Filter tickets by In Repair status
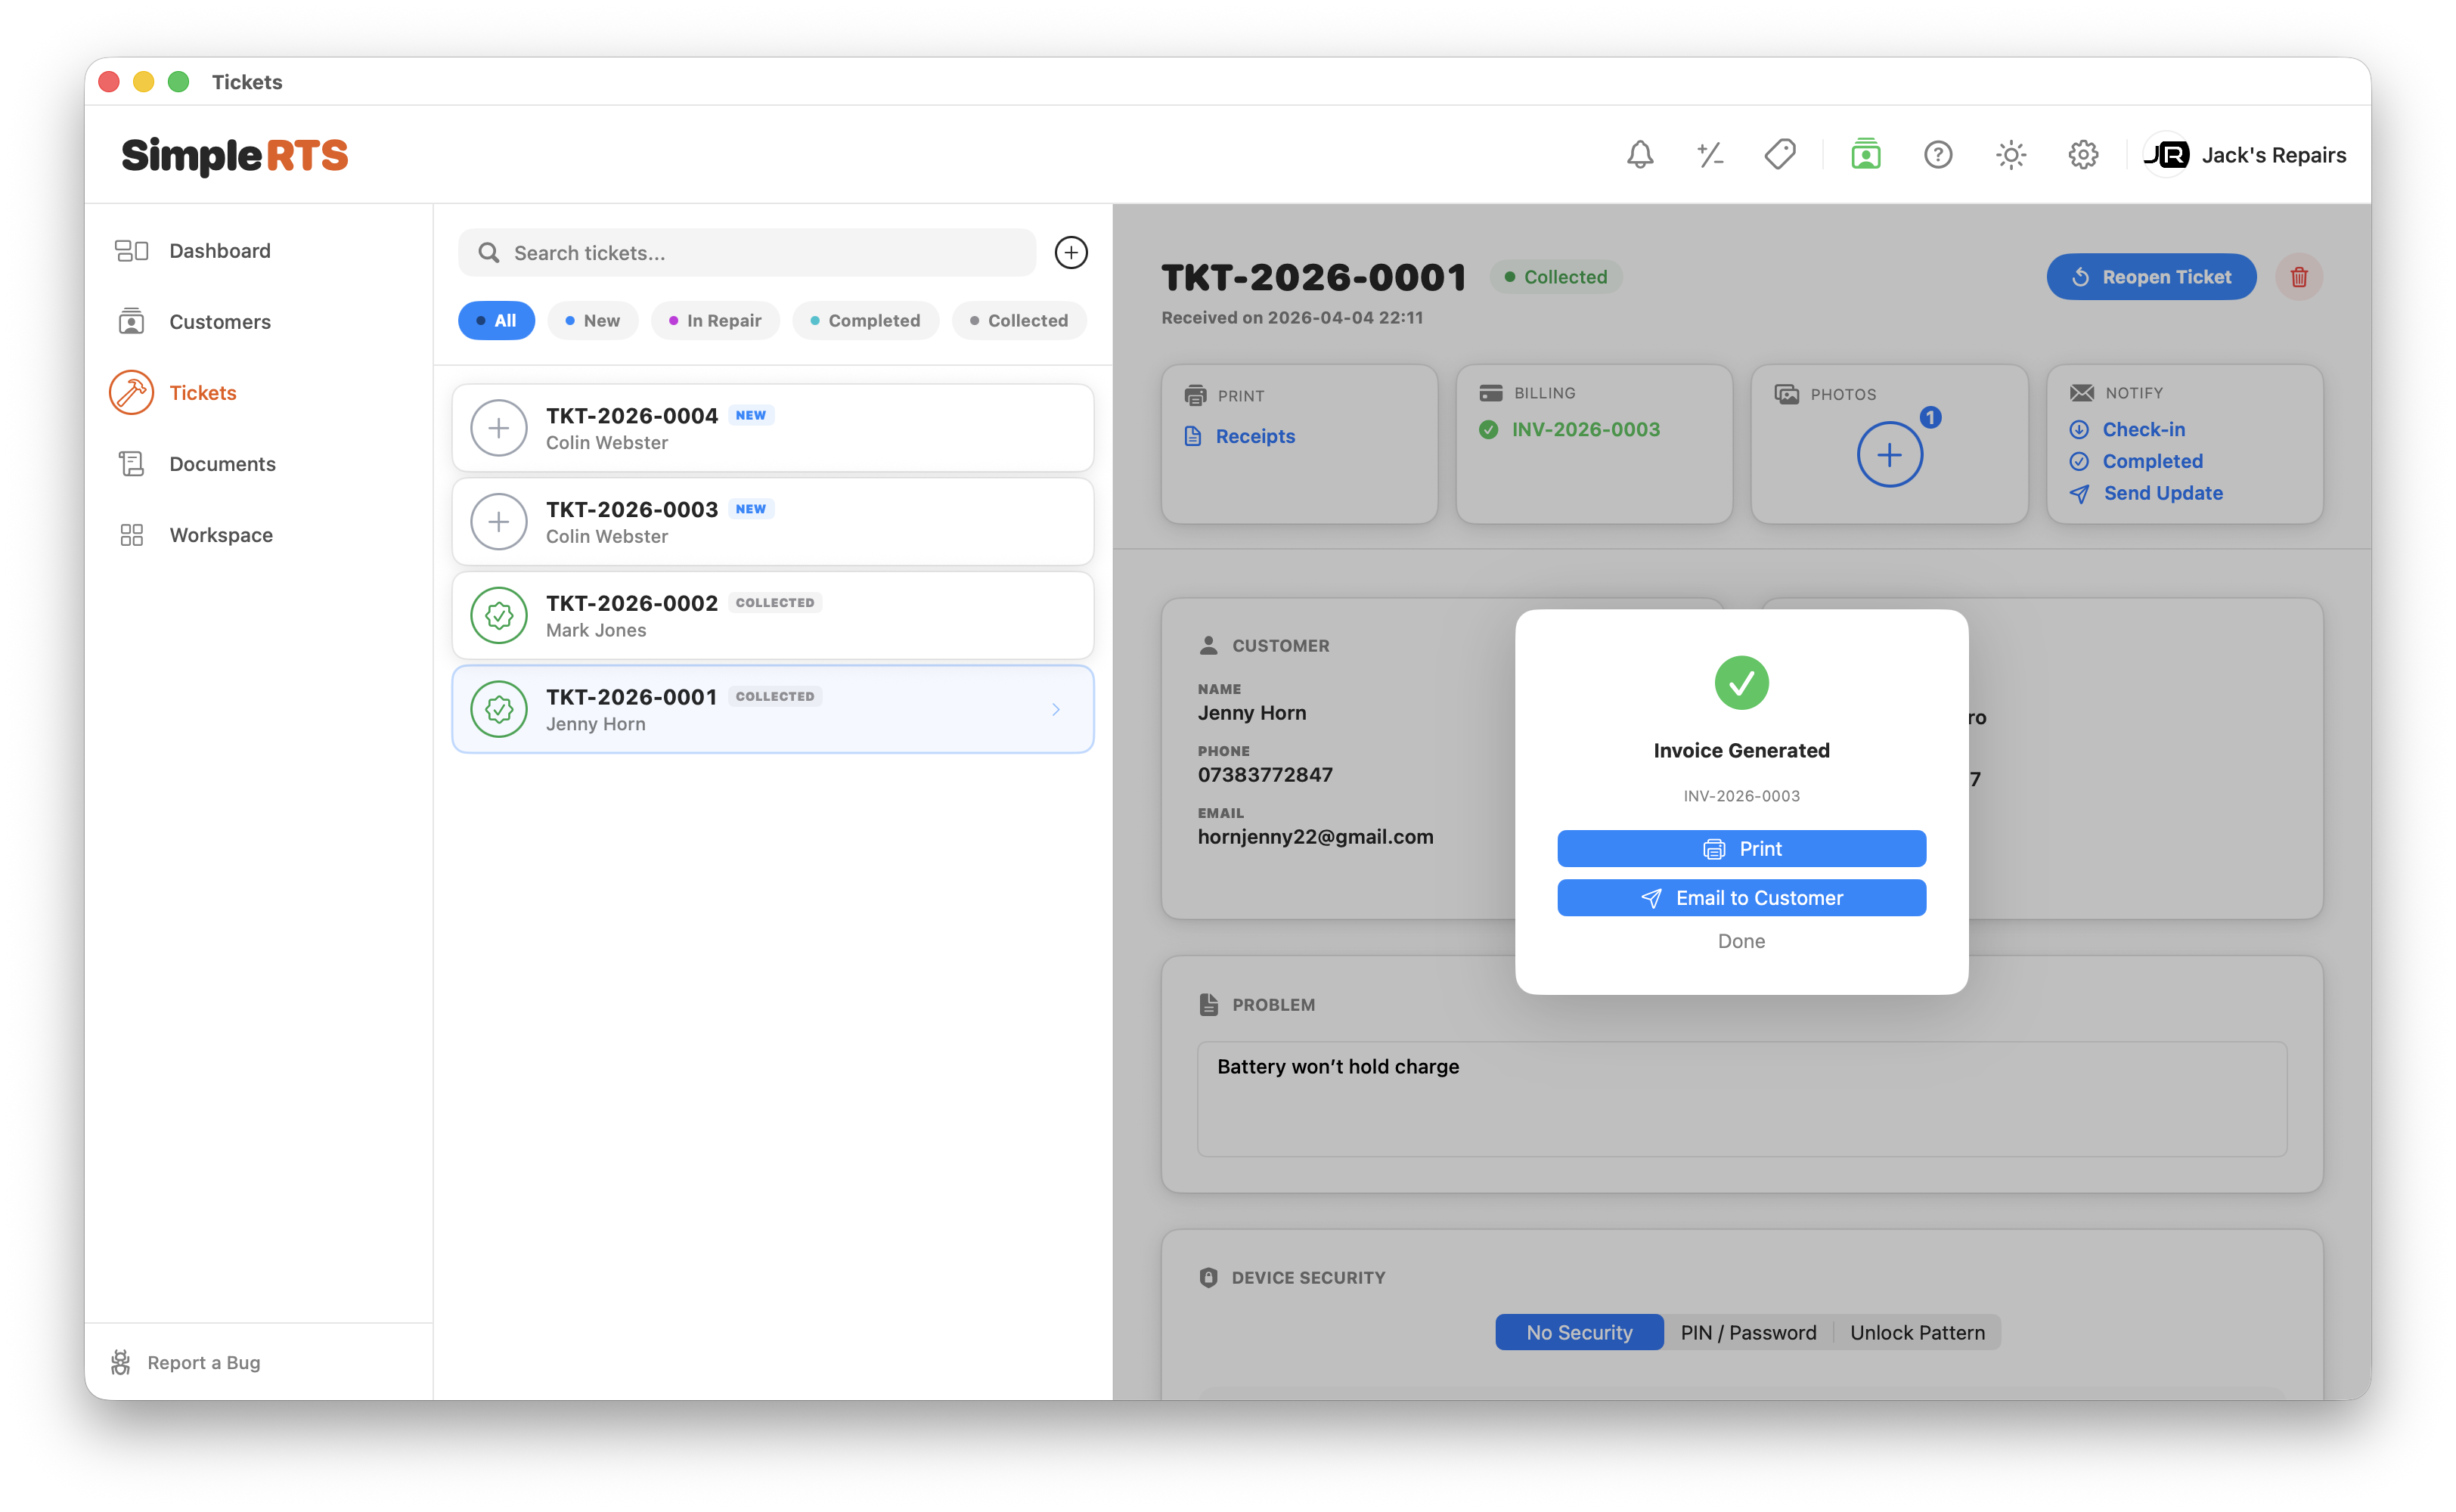The image size is (2456, 1512). pos(715,320)
